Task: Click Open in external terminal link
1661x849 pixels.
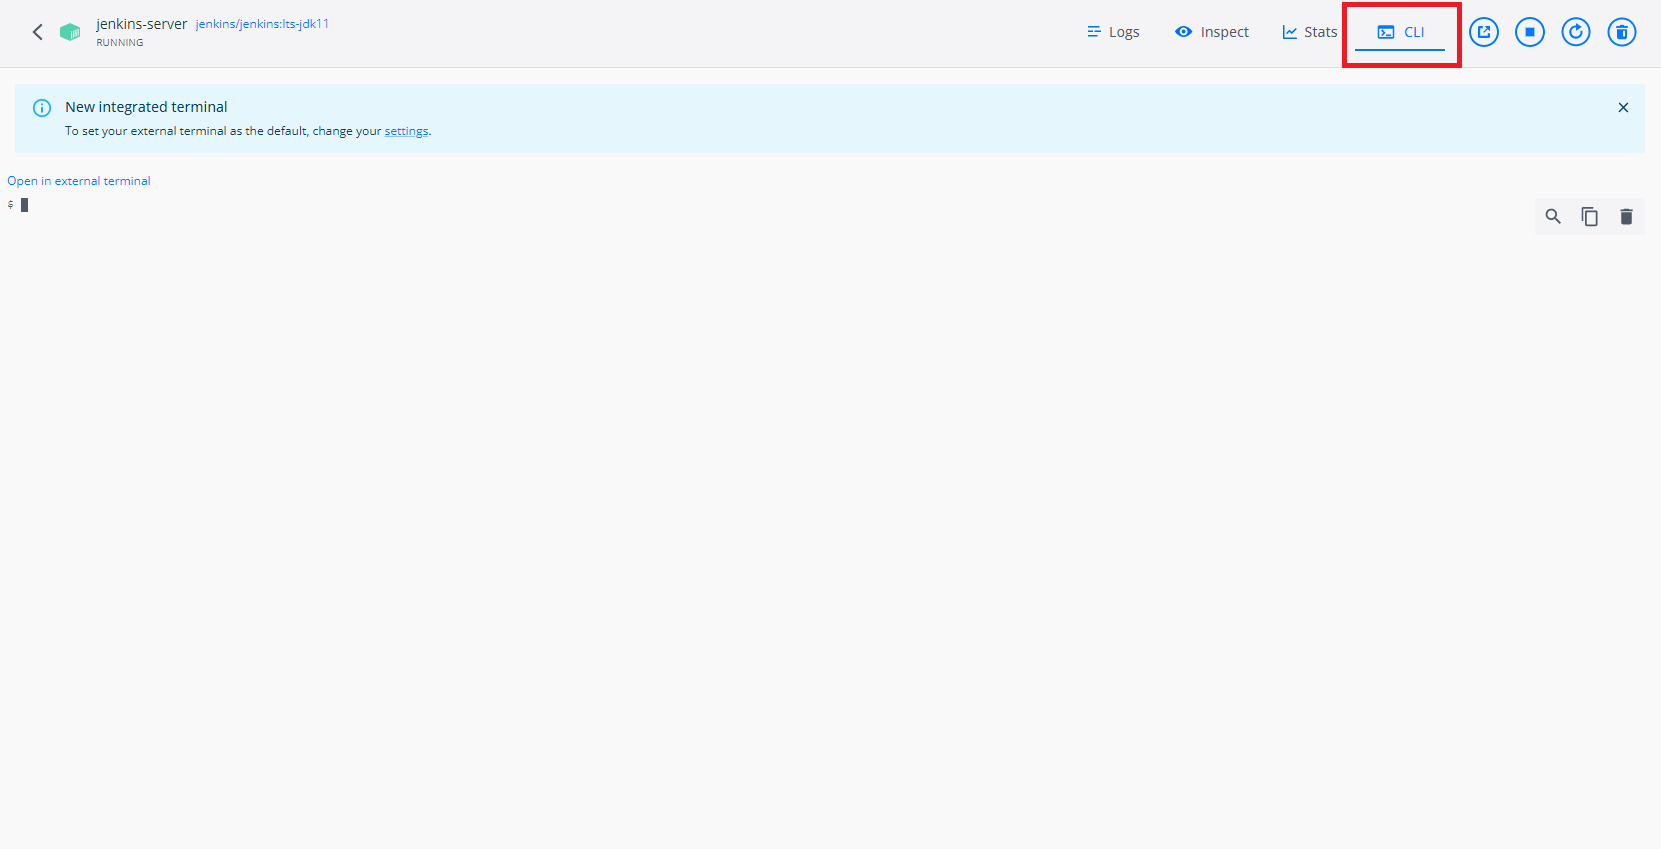Action: tap(79, 181)
